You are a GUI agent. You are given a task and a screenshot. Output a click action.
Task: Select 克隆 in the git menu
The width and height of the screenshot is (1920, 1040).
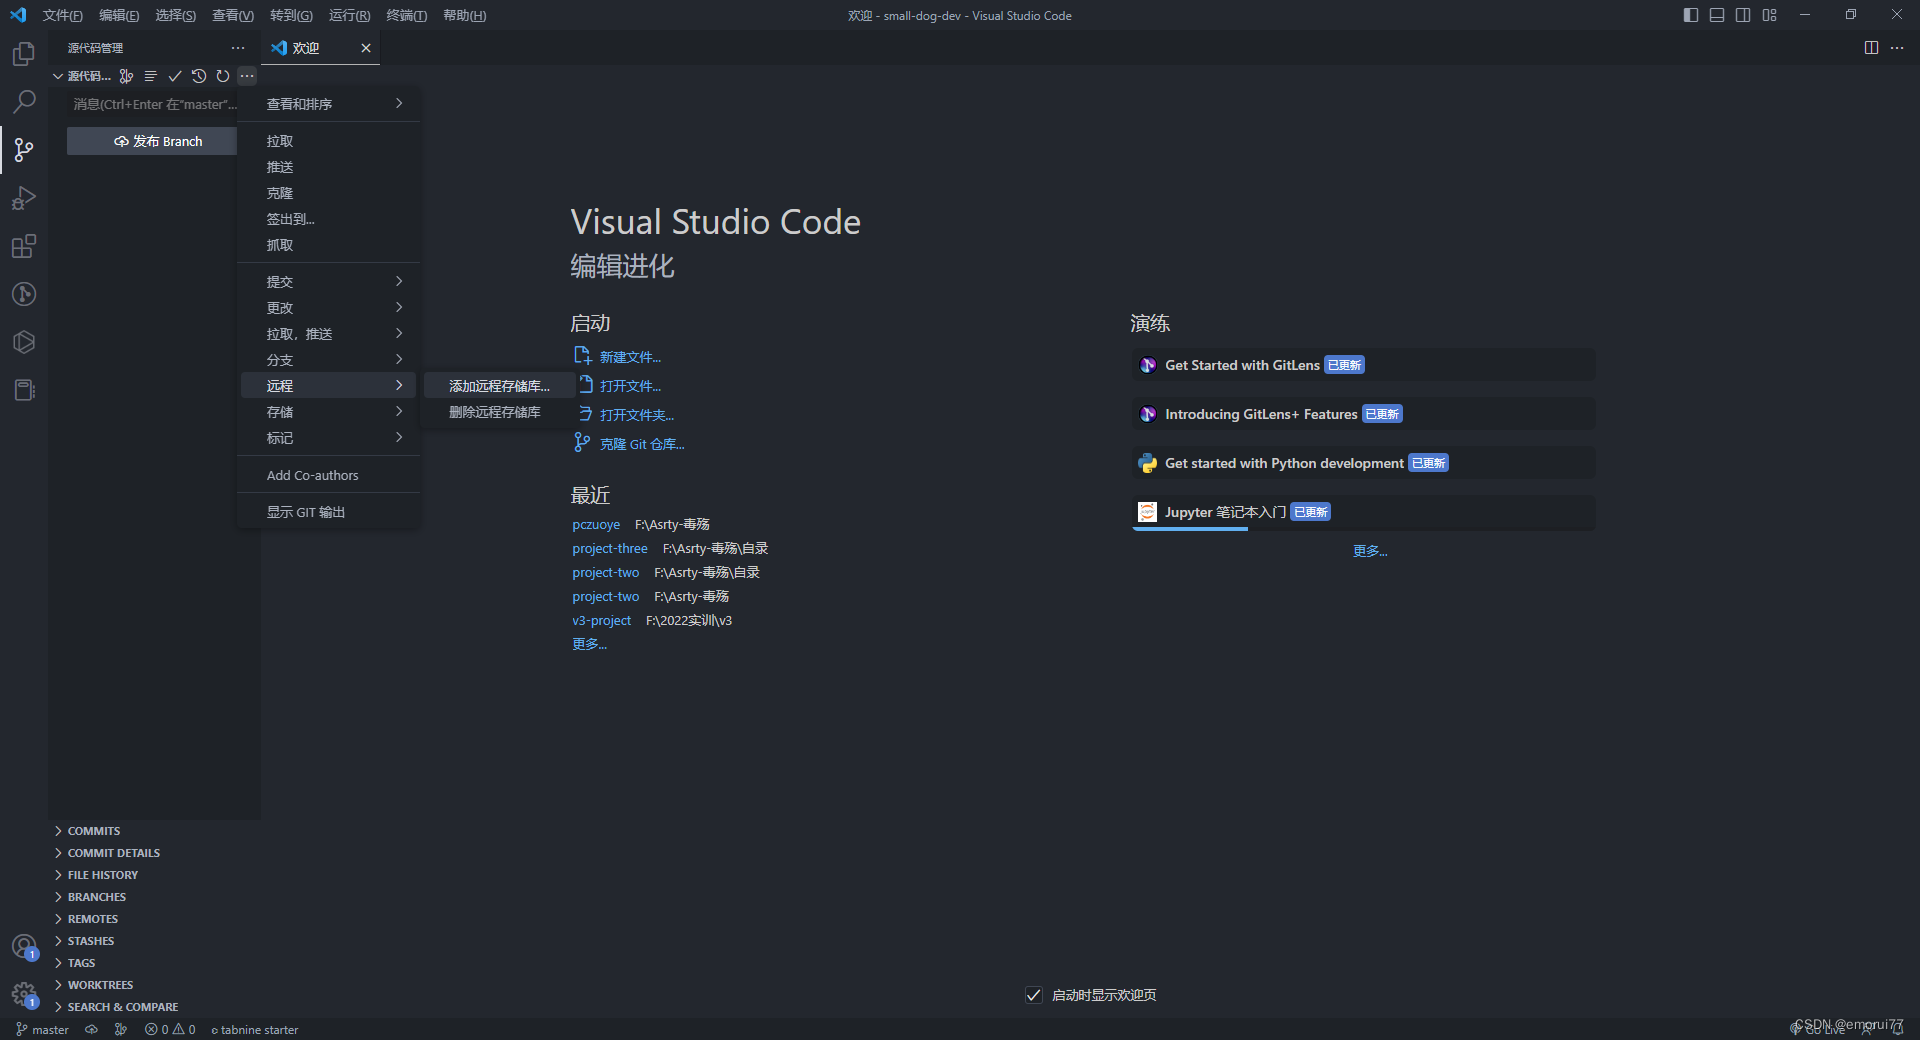point(328,193)
